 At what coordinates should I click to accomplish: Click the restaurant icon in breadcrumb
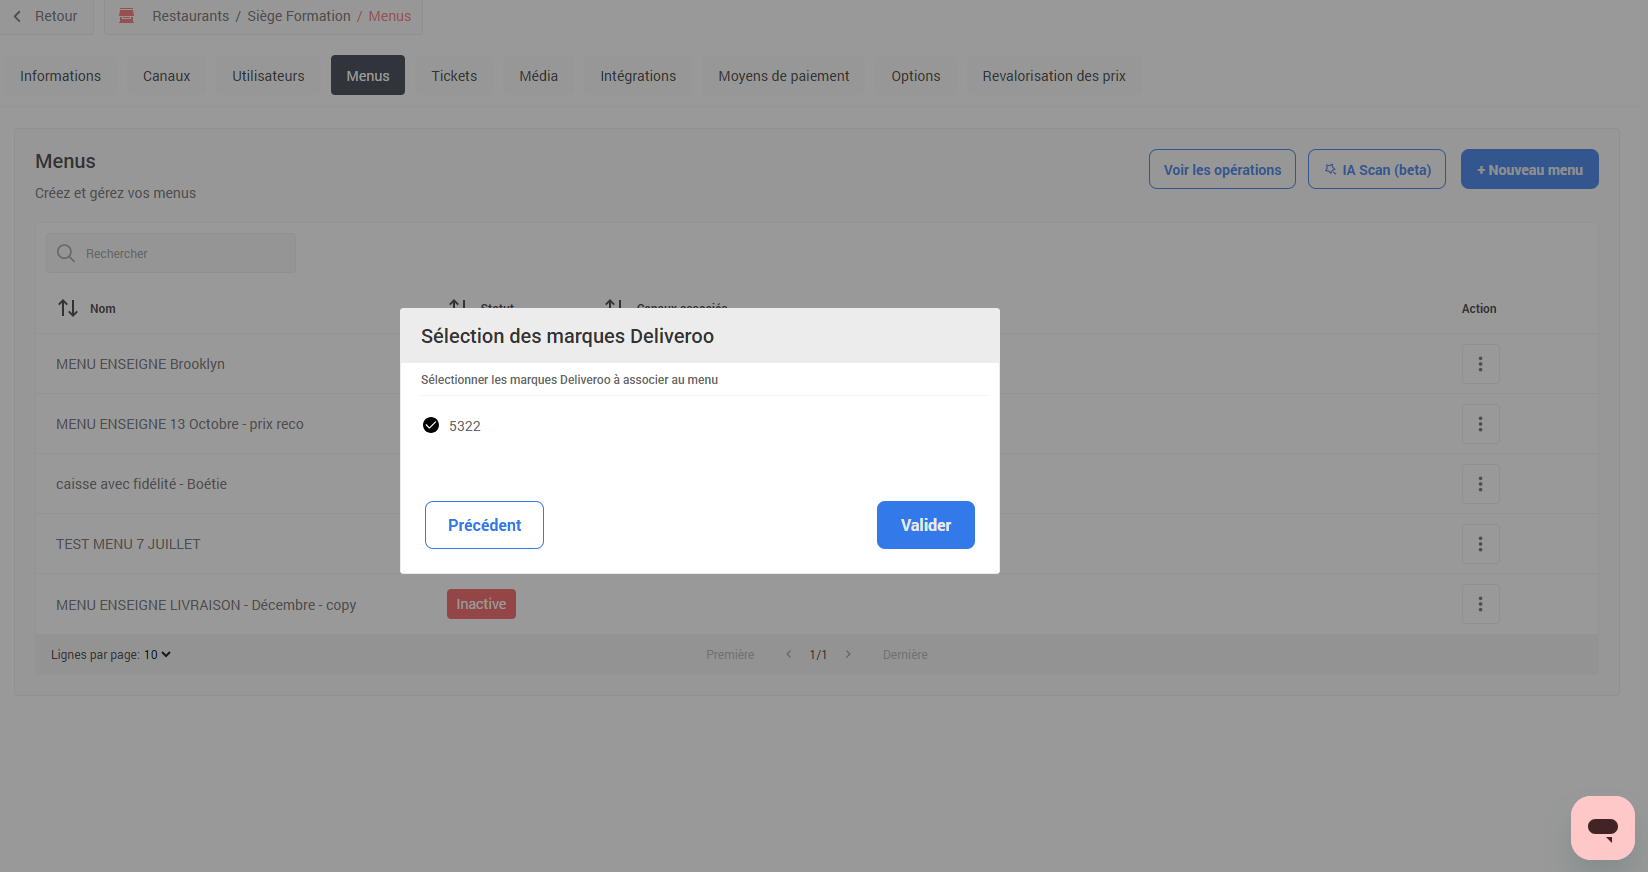[x=127, y=16]
